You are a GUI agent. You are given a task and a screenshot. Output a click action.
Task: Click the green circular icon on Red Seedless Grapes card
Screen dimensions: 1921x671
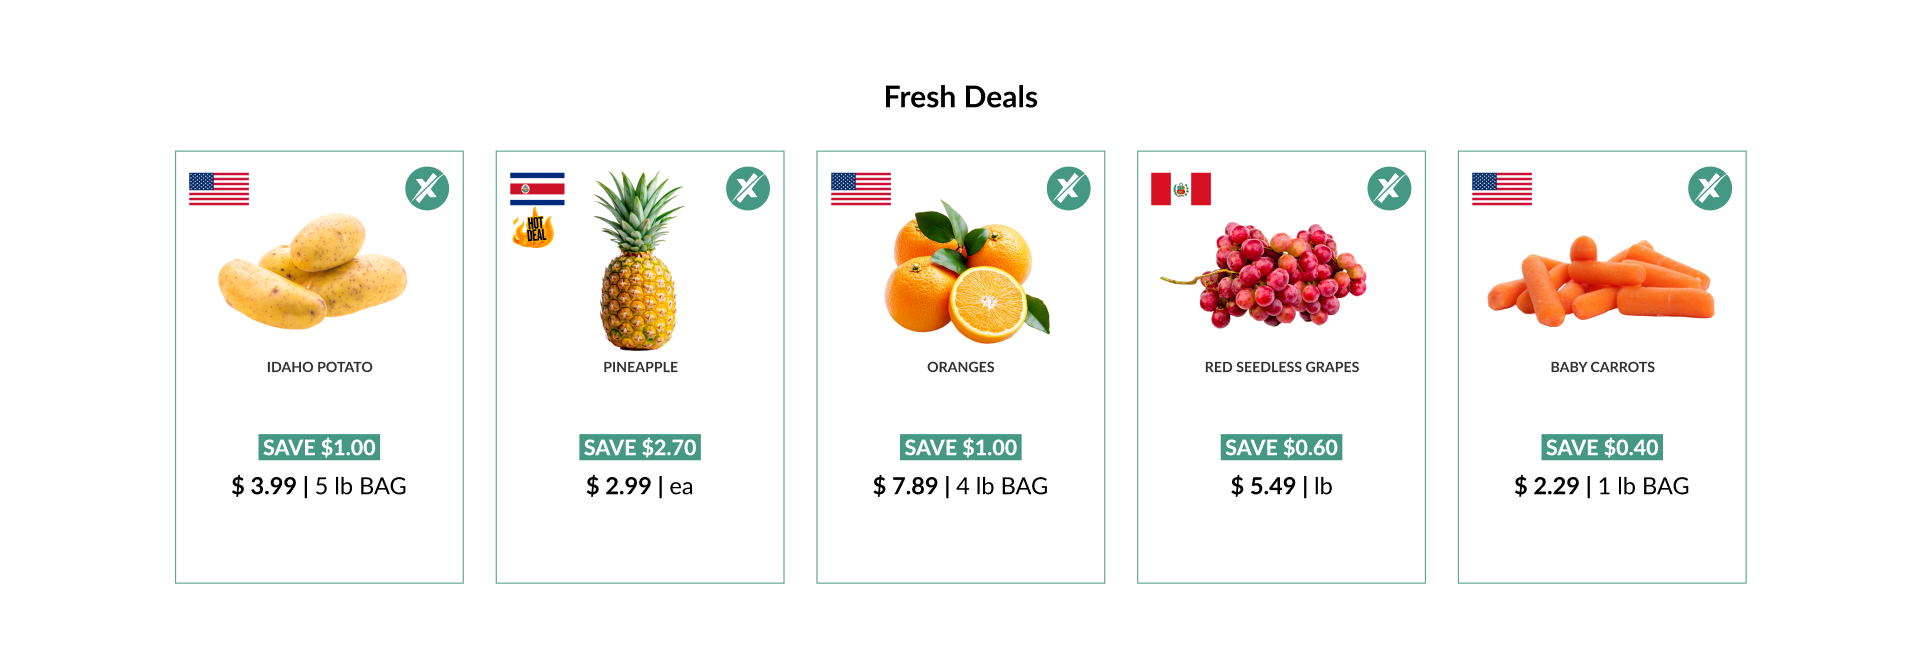pos(1389,188)
